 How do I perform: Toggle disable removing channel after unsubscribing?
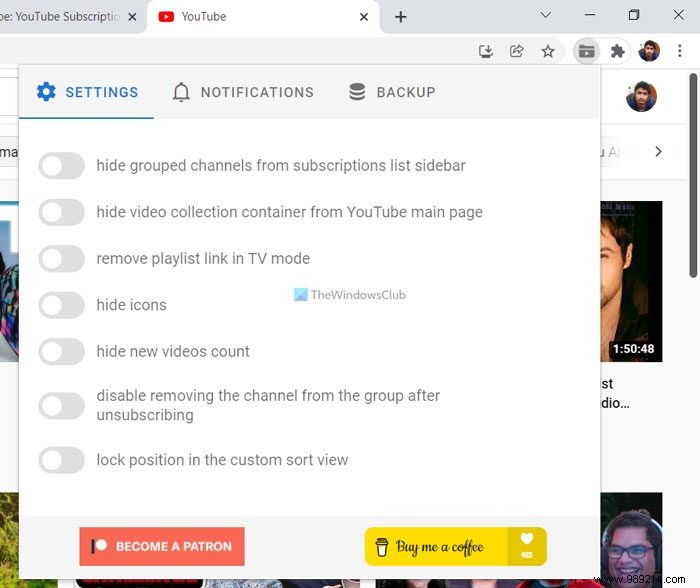(x=61, y=406)
